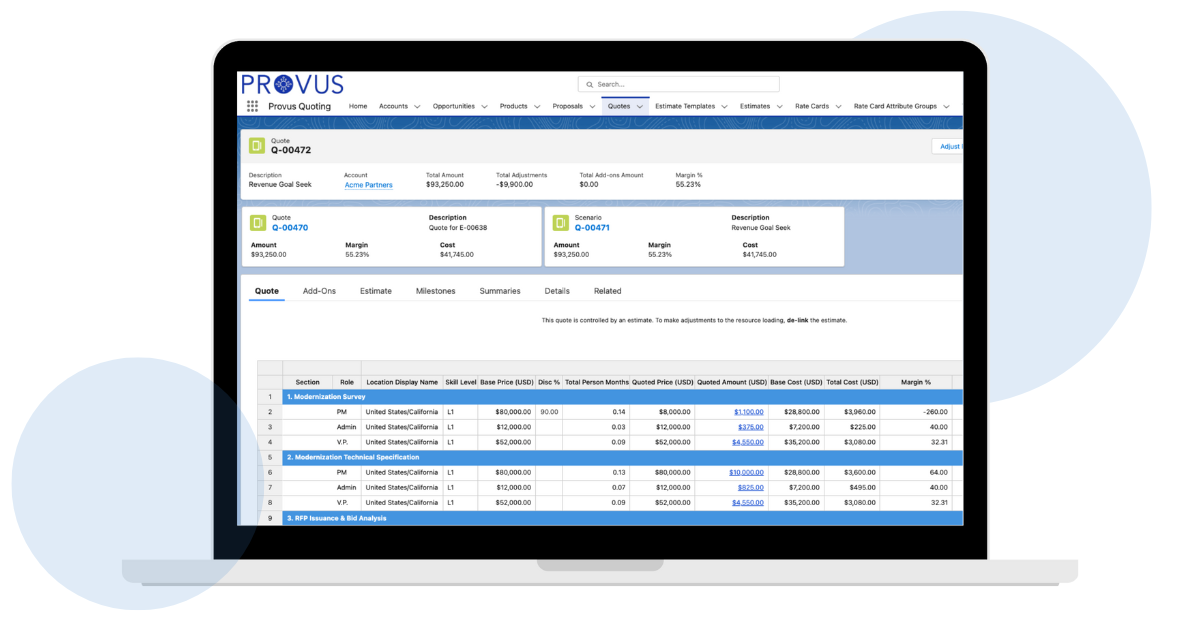Switch to the Add-Ons tab

coord(319,291)
